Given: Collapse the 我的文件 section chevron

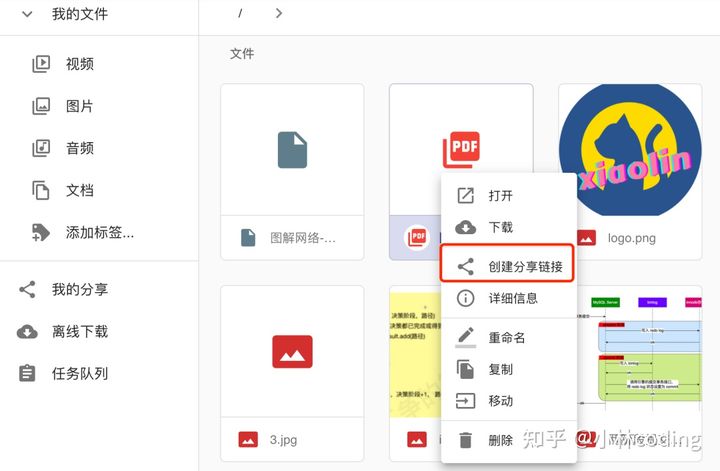Looking at the screenshot, I should pos(27,14).
